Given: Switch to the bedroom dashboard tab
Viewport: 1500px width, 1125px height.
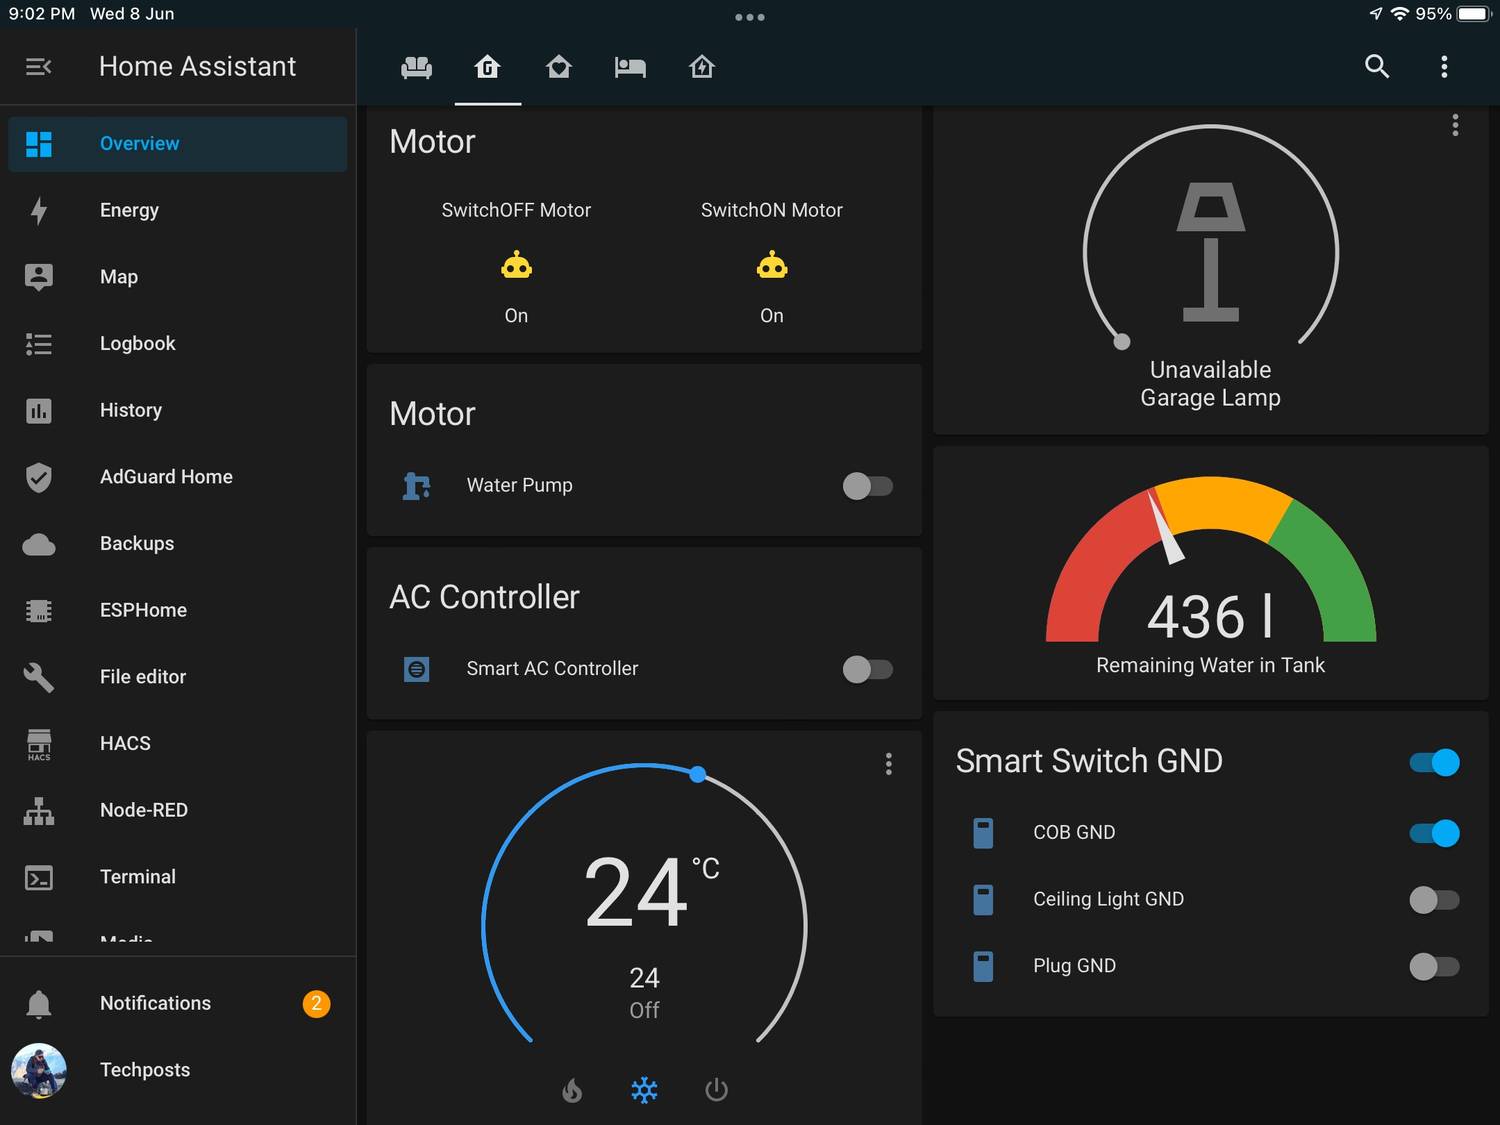Looking at the screenshot, I should (x=630, y=67).
